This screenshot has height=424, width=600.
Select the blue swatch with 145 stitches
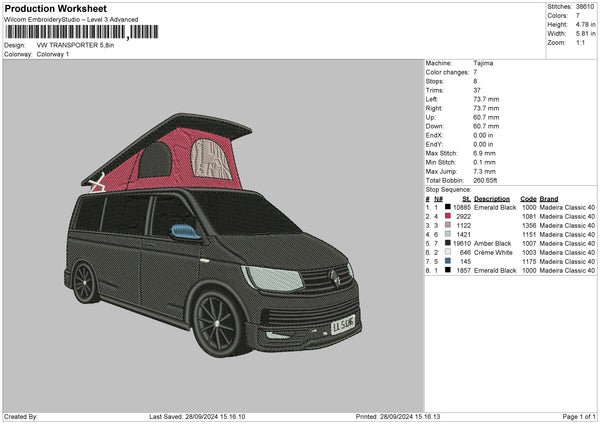446,261
